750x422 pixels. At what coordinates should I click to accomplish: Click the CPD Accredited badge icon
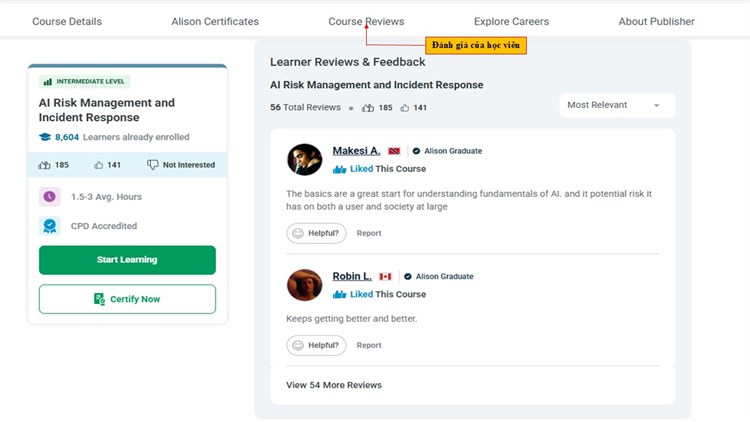pyautogui.click(x=50, y=226)
